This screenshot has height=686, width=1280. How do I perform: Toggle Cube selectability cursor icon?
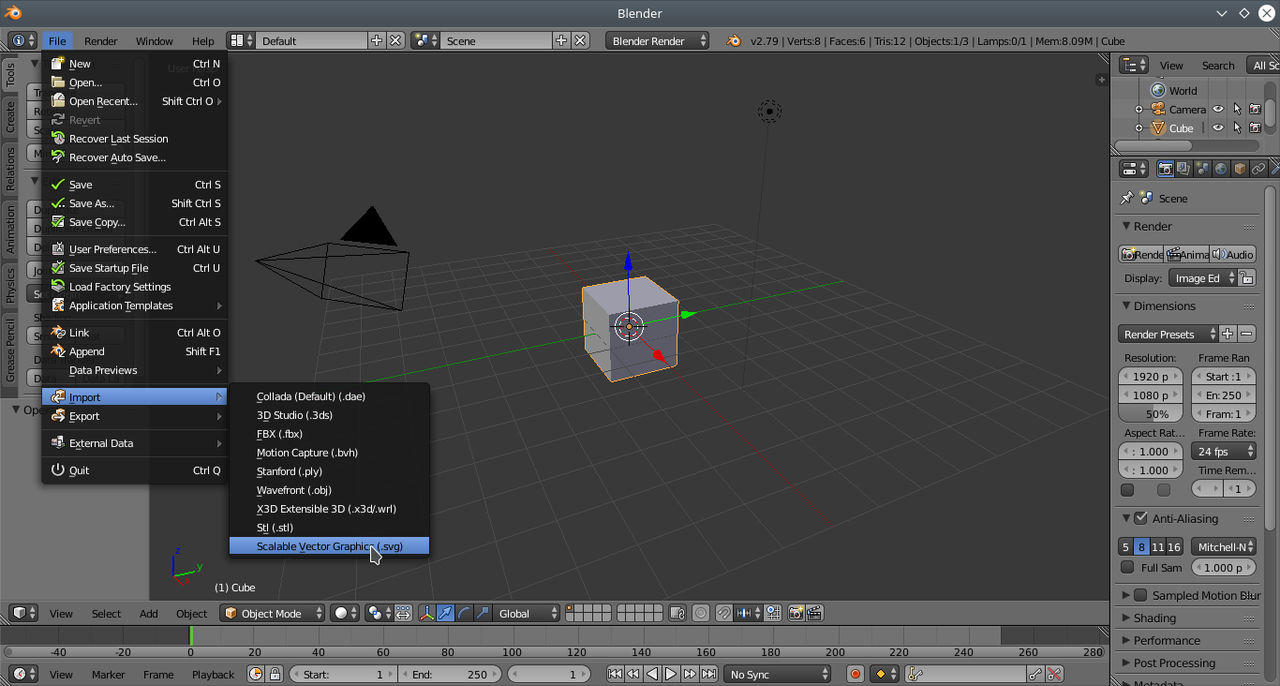1237,128
